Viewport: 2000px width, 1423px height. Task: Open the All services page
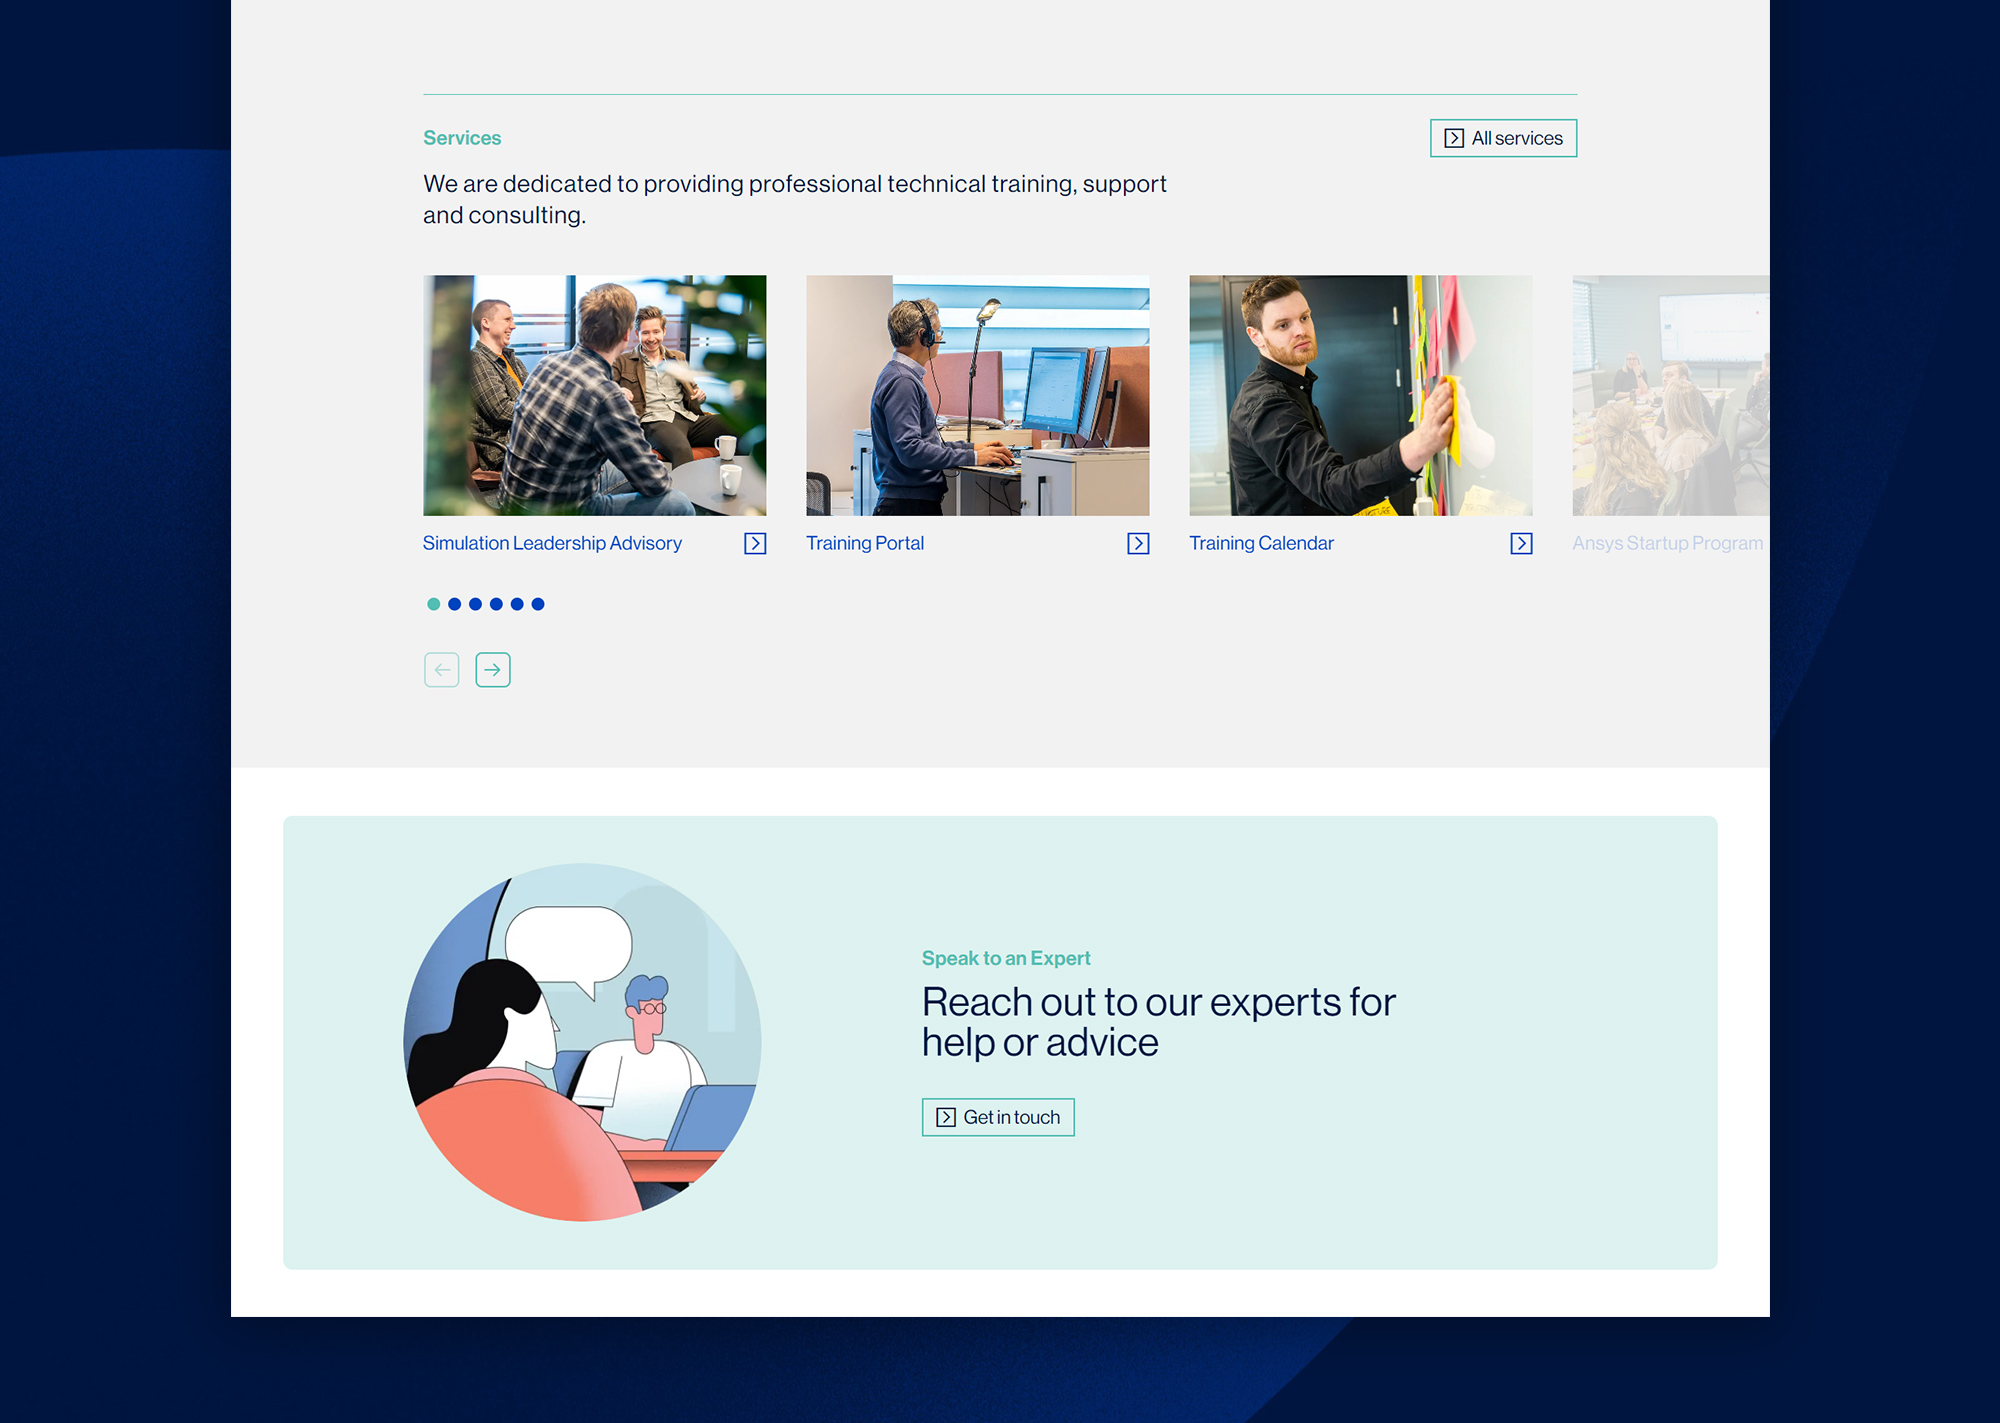(x=1504, y=137)
